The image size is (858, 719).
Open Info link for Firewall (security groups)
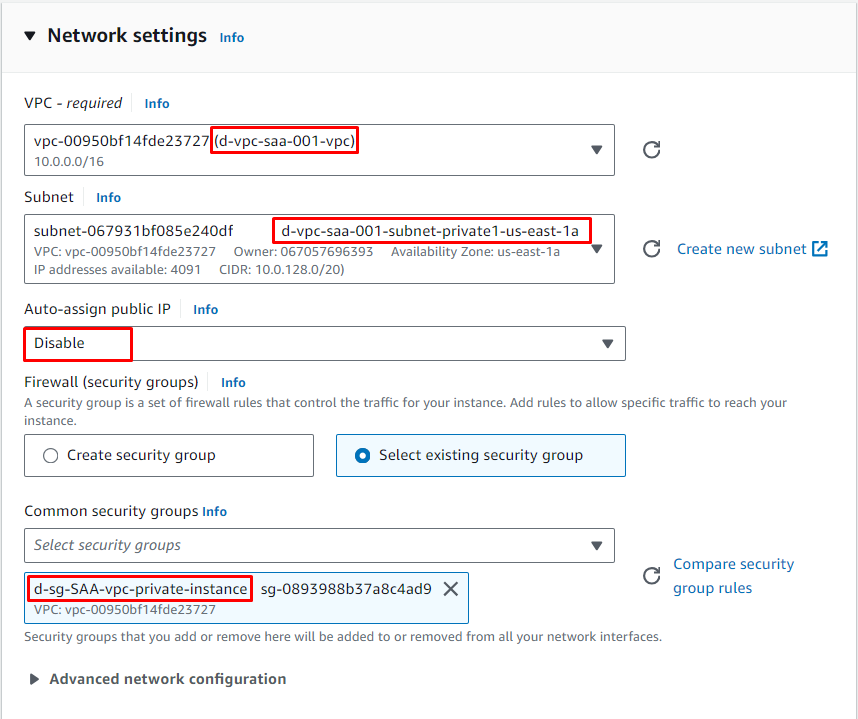pyautogui.click(x=233, y=382)
